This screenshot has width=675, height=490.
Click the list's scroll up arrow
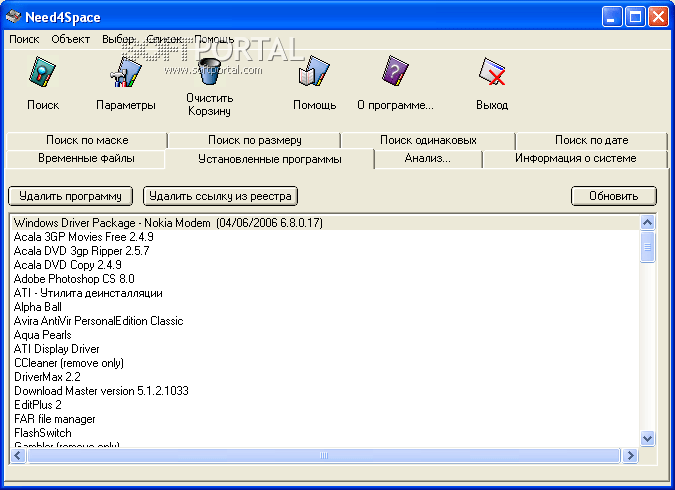647,223
